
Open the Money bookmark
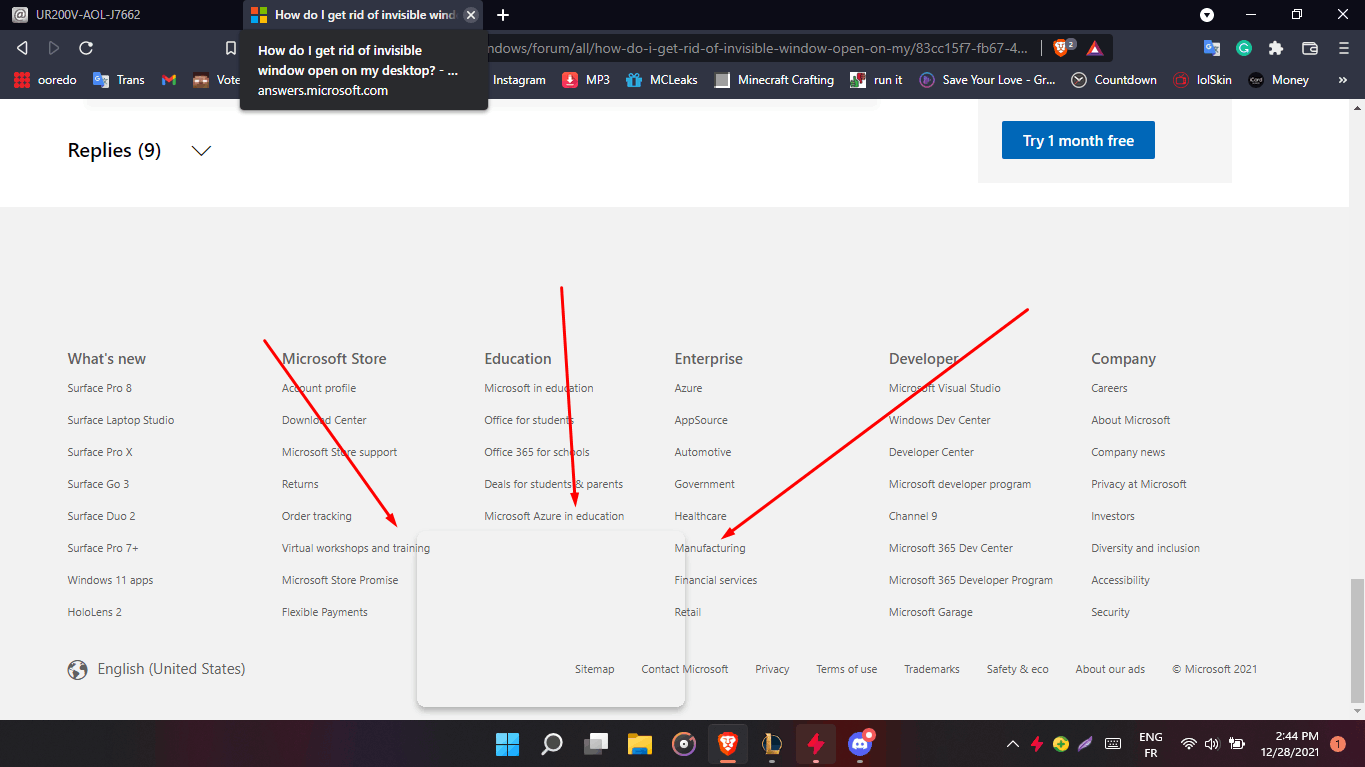tap(1279, 80)
